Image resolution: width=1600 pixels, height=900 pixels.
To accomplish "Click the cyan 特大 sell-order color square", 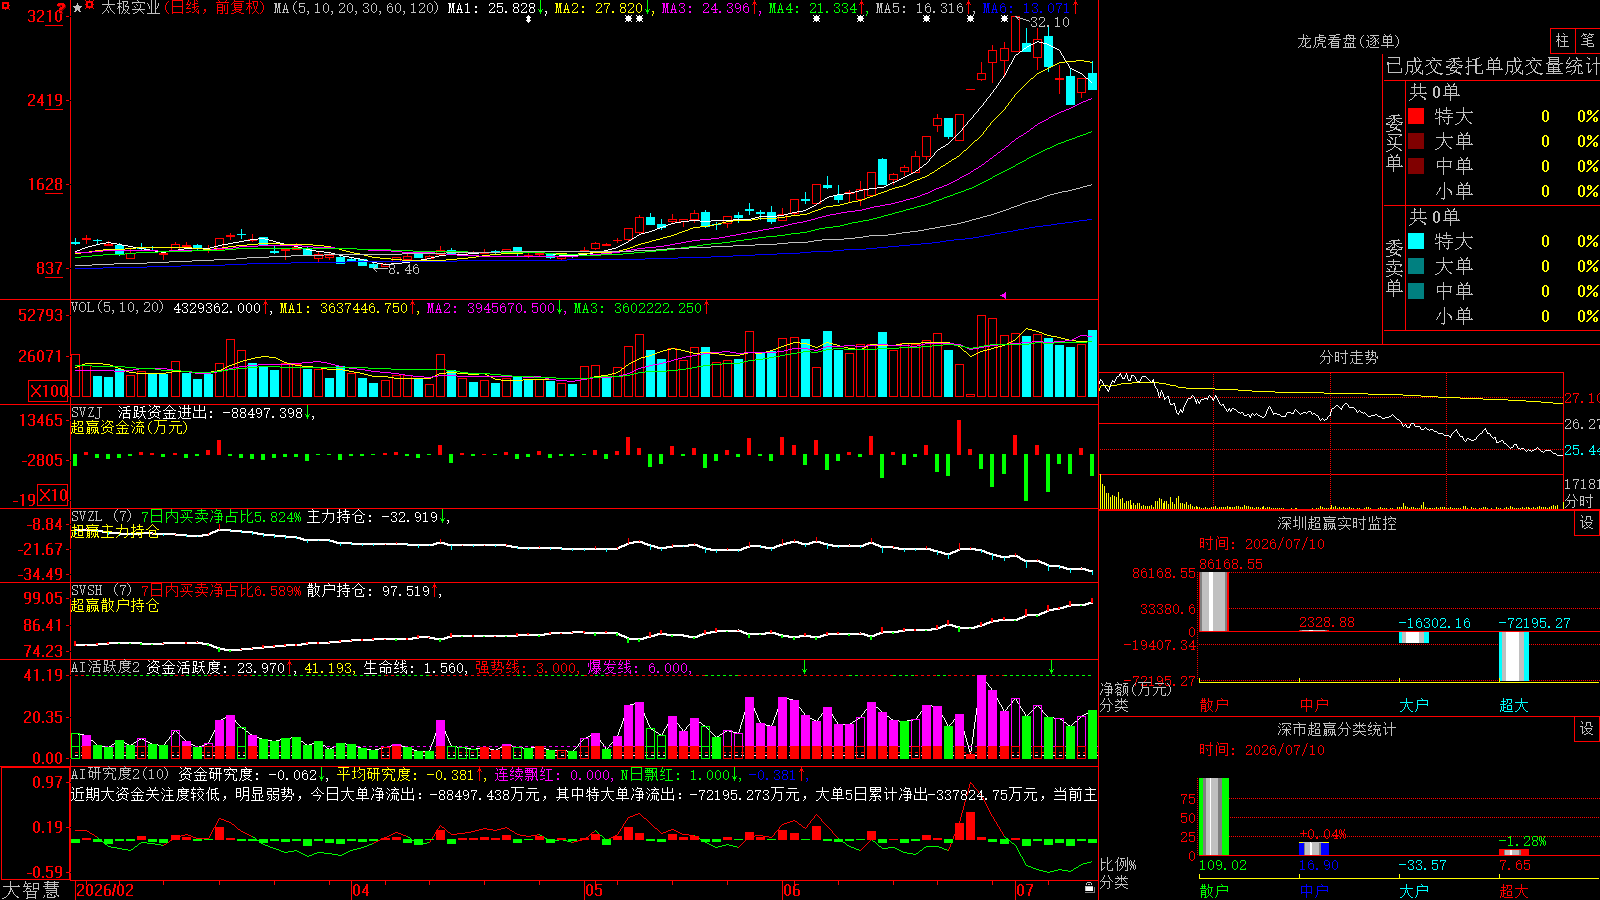I will (x=1416, y=241).
